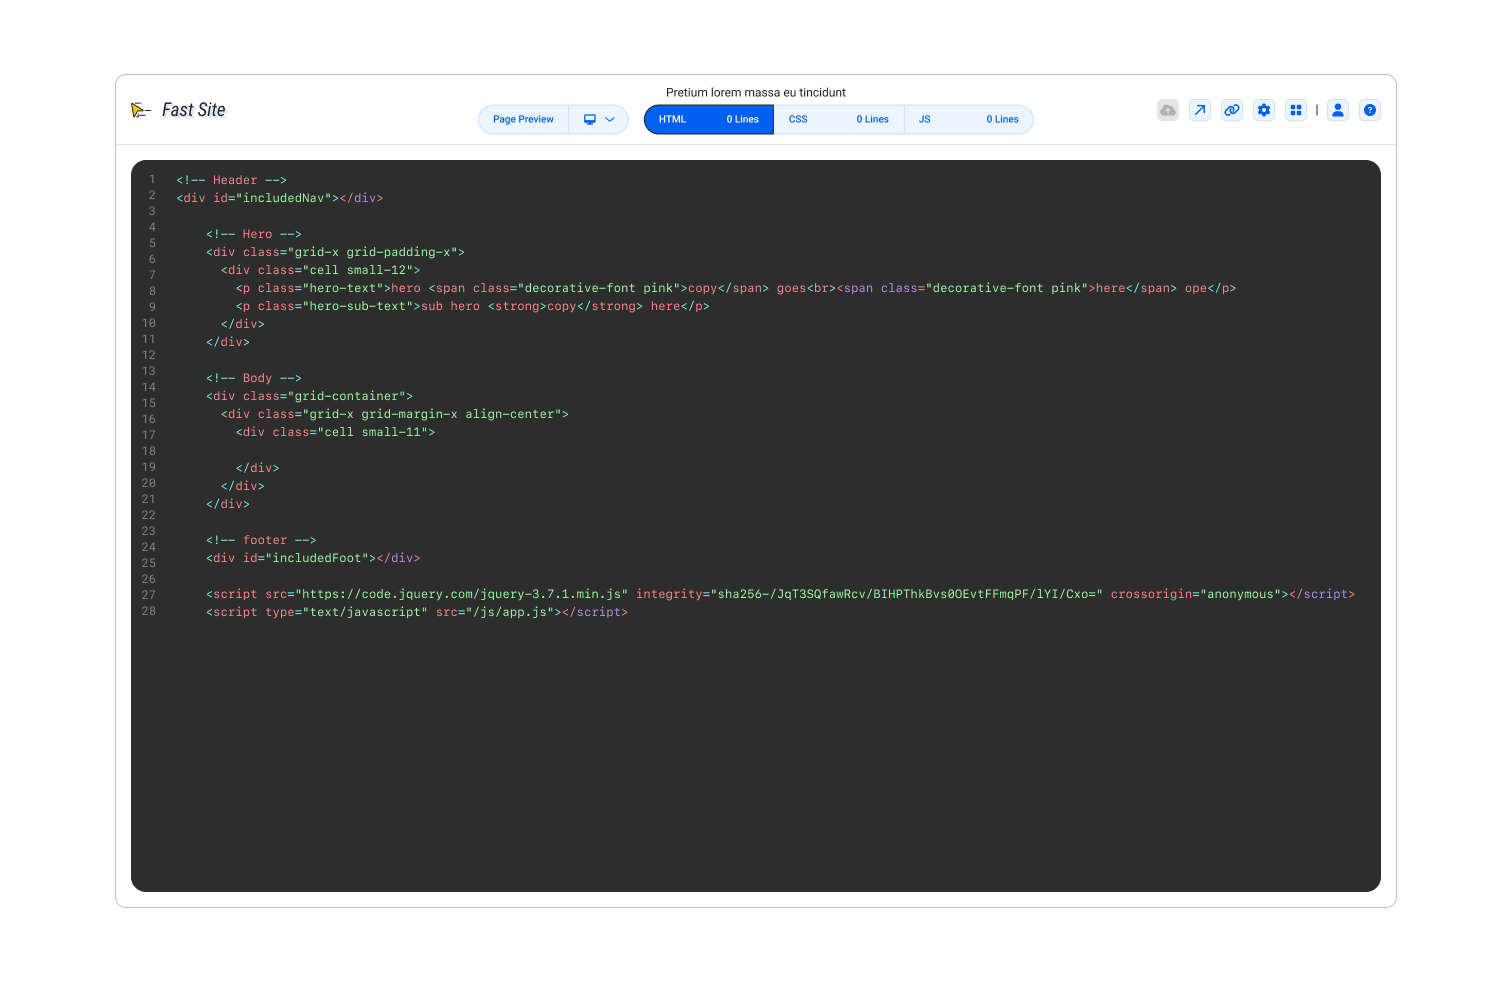Viewport: 1512px width, 982px height.
Task: Click the empty editor area below code
Action: click(x=756, y=755)
